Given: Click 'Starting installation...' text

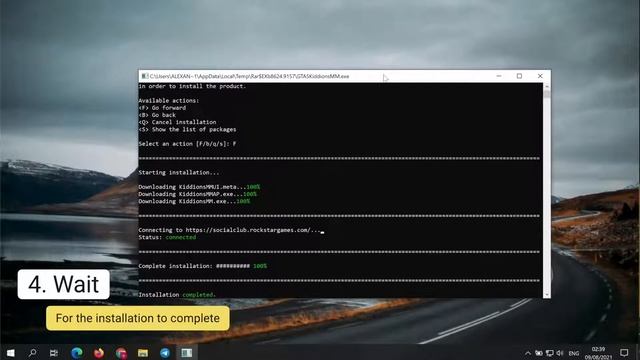Looking at the screenshot, I should (178, 173).
